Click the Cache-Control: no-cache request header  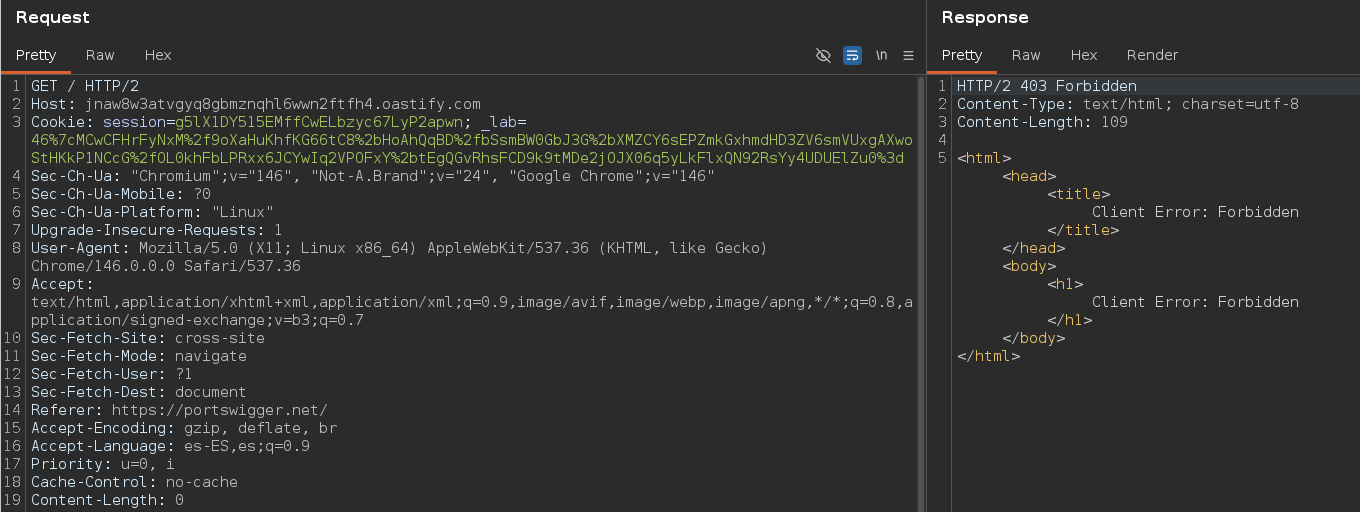pos(134,482)
